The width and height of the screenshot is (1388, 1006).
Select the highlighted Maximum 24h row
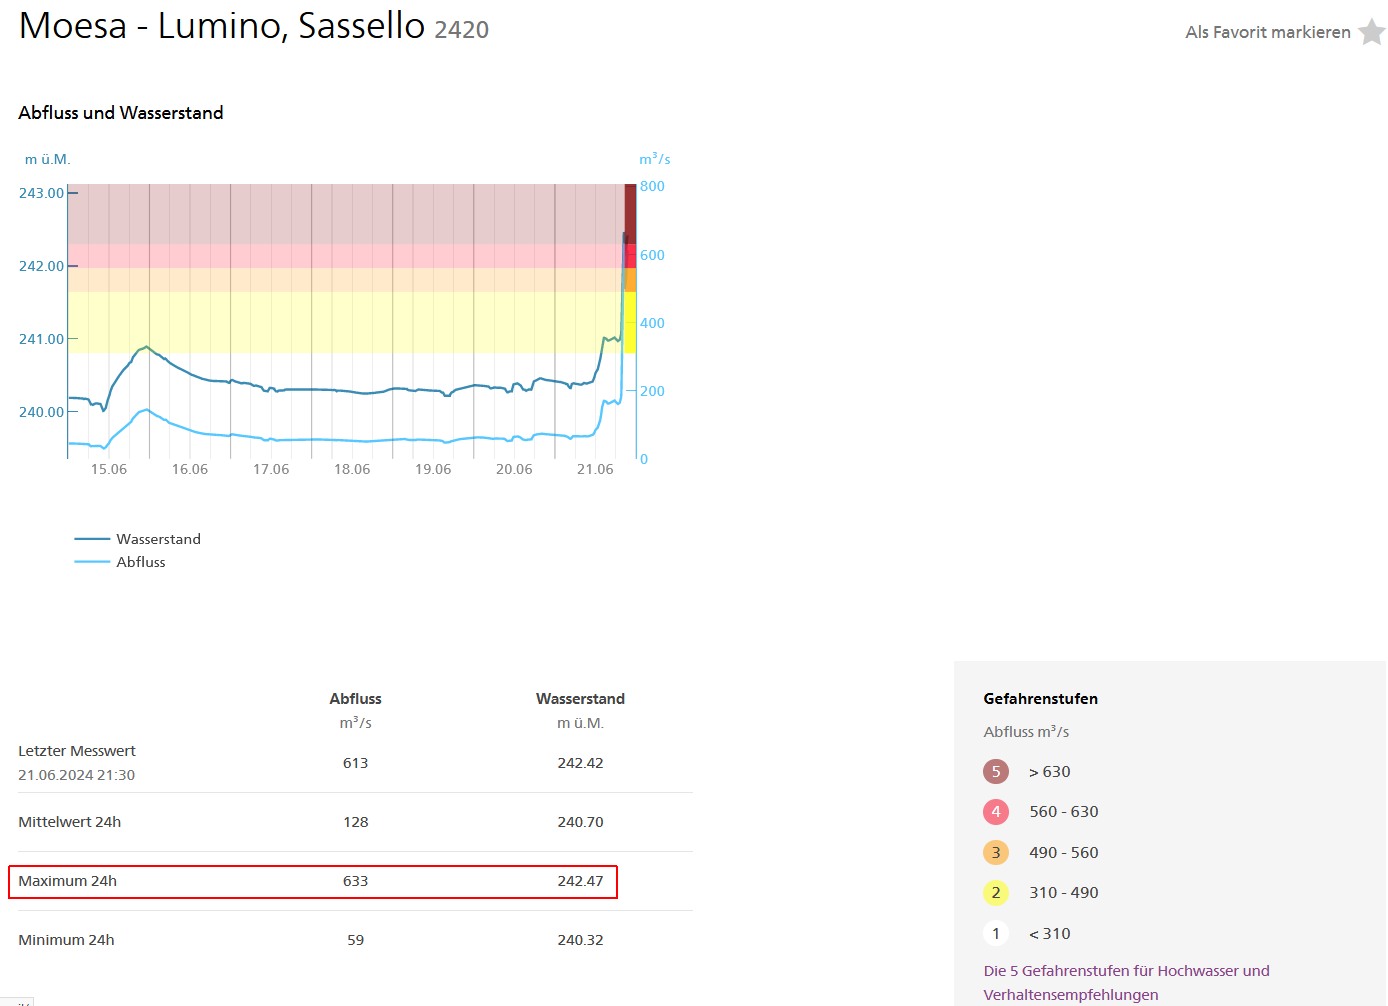312,882
